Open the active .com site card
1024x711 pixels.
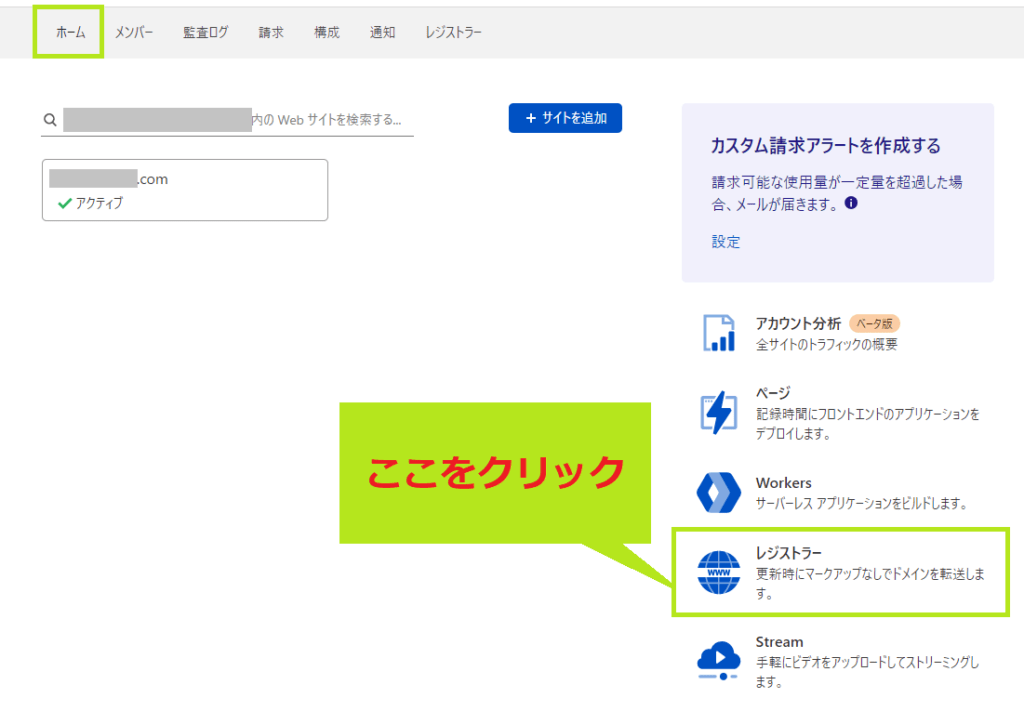click(184, 190)
